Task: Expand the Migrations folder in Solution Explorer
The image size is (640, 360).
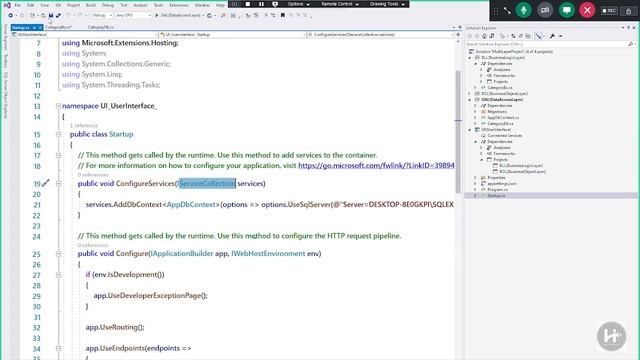Action: (x=475, y=111)
